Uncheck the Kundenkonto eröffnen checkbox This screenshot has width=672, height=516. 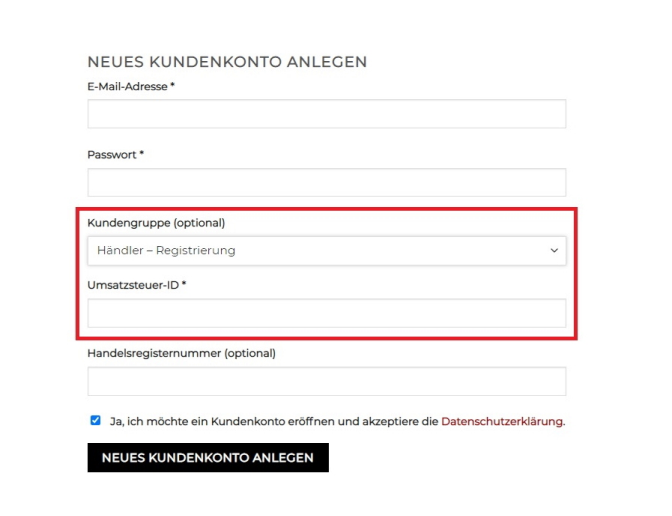tap(95, 420)
